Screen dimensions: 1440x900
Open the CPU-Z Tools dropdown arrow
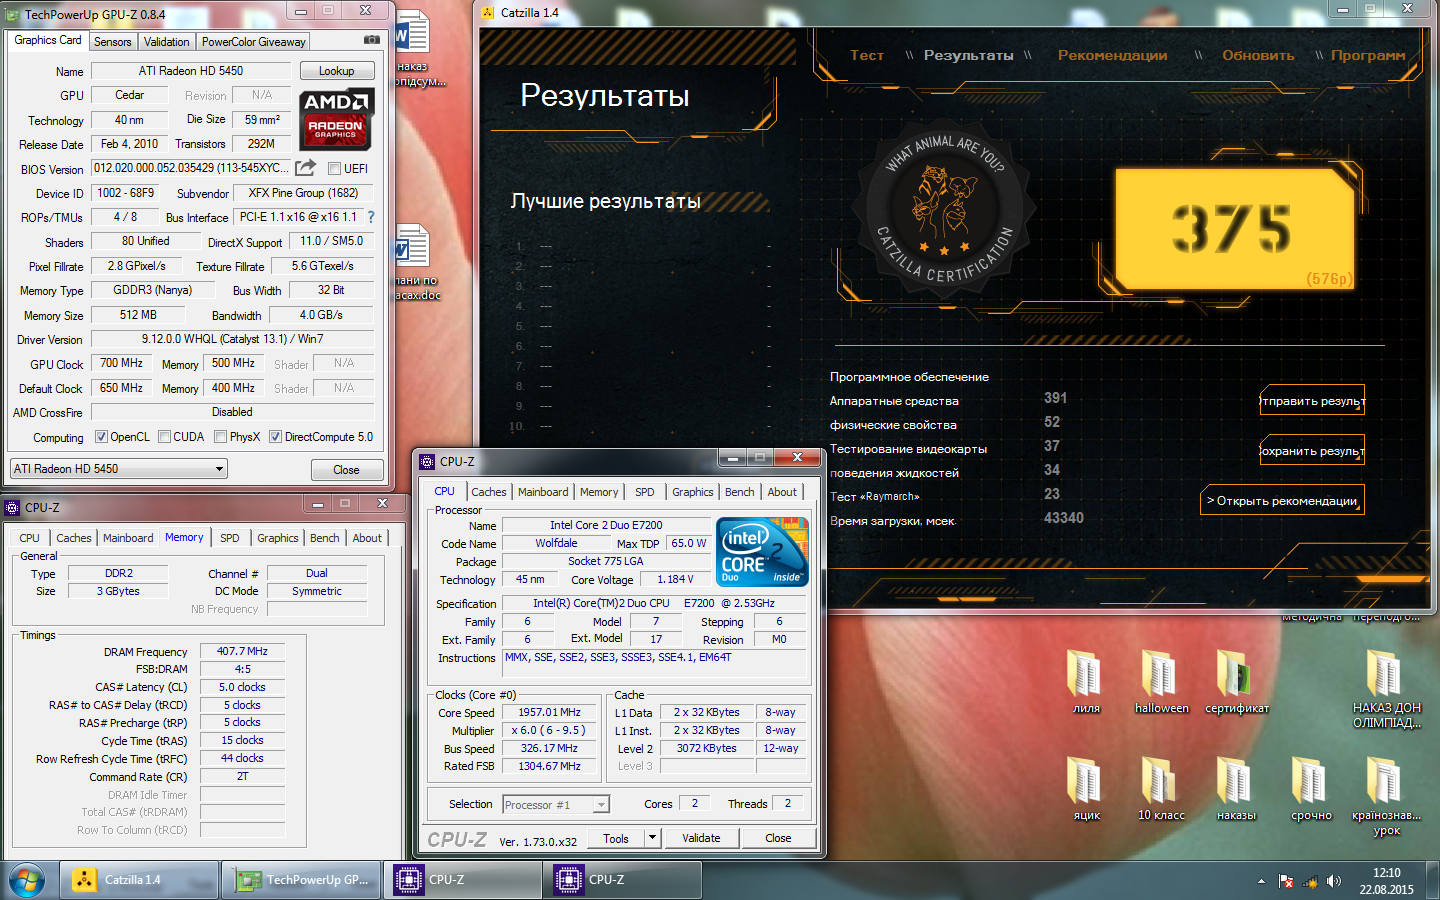point(653,838)
